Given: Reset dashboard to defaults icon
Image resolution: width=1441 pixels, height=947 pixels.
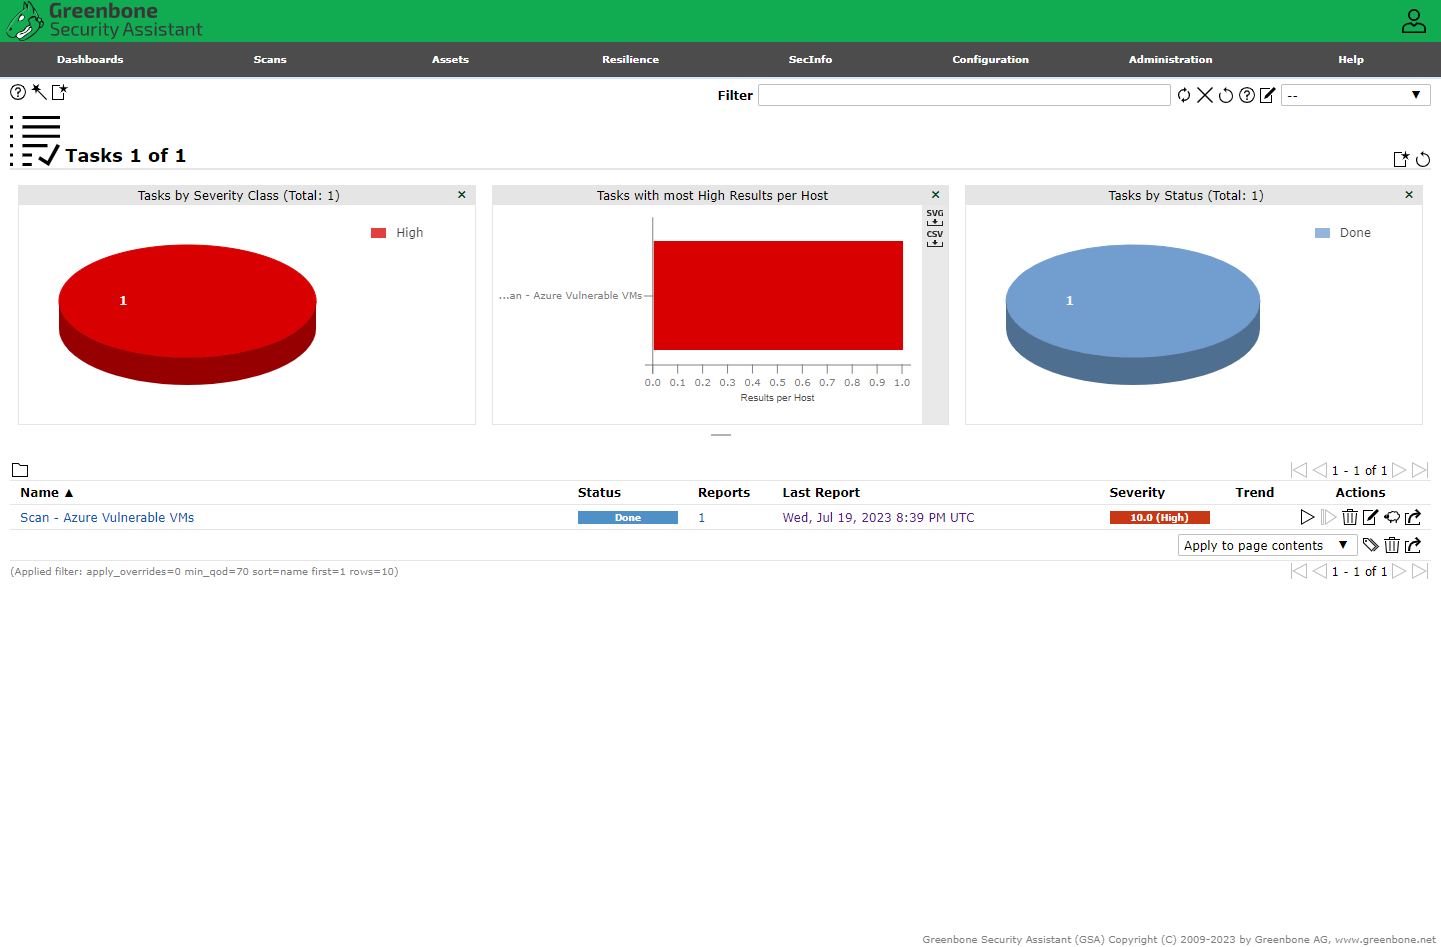Looking at the screenshot, I should tap(1423, 159).
